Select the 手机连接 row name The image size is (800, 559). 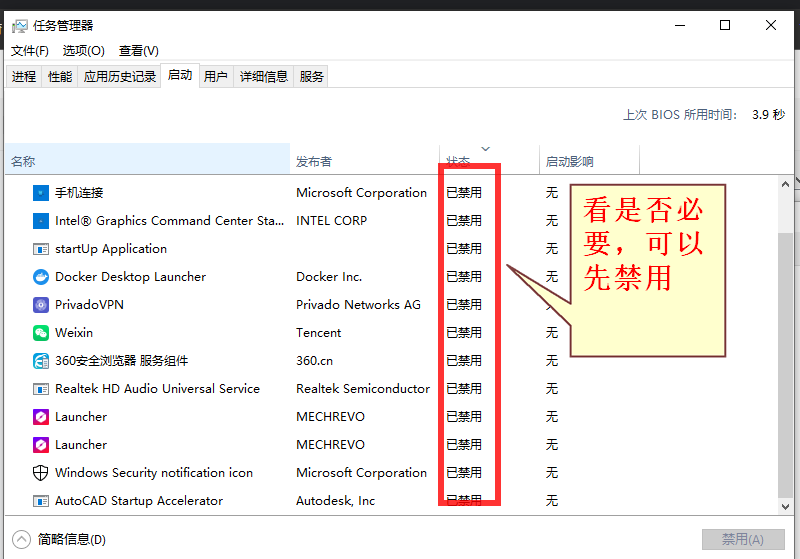click(x=79, y=193)
